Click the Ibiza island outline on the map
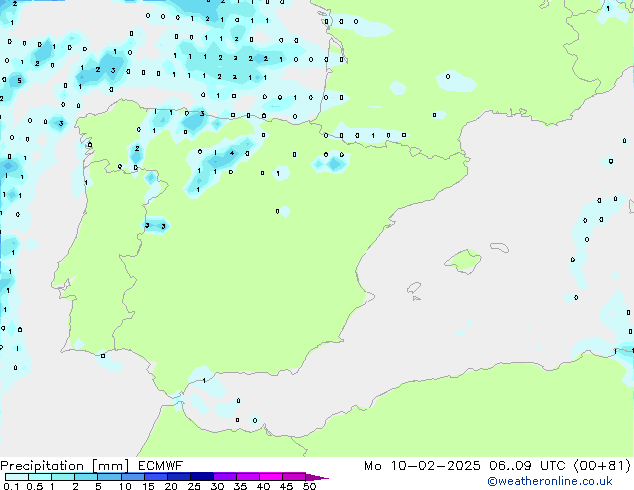This screenshot has height=490, width=634. [x=414, y=288]
